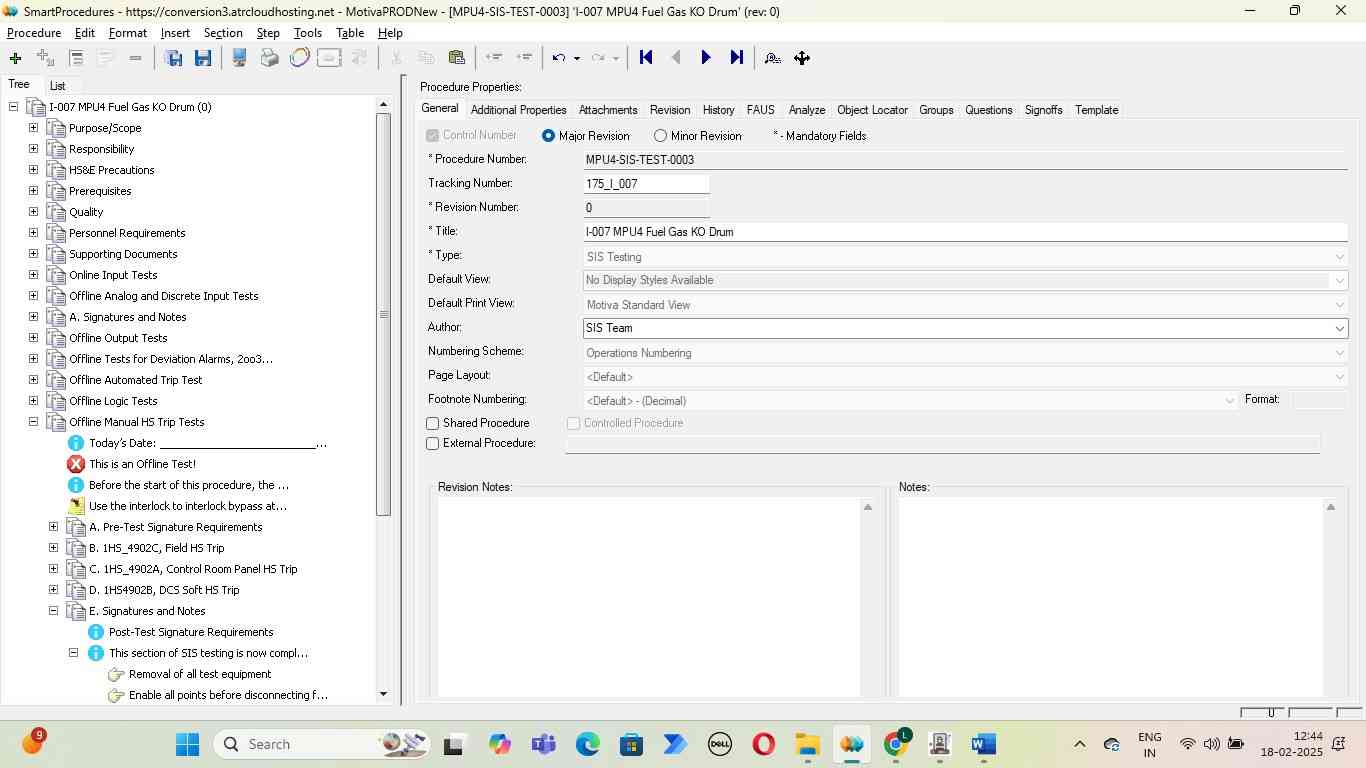Click the Tracking Number input field
Image resolution: width=1366 pixels, height=768 pixels.
point(646,184)
